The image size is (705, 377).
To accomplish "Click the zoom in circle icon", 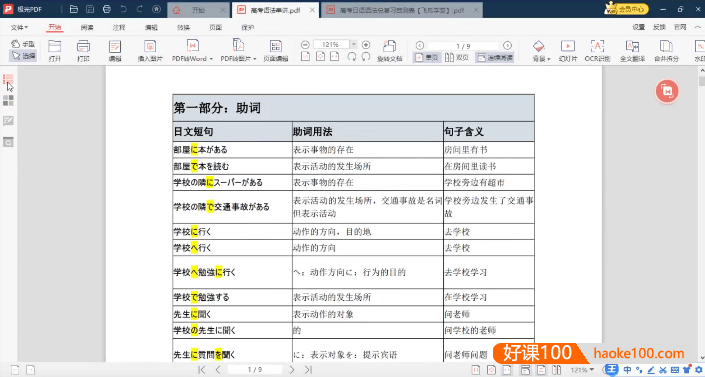I will tap(366, 45).
